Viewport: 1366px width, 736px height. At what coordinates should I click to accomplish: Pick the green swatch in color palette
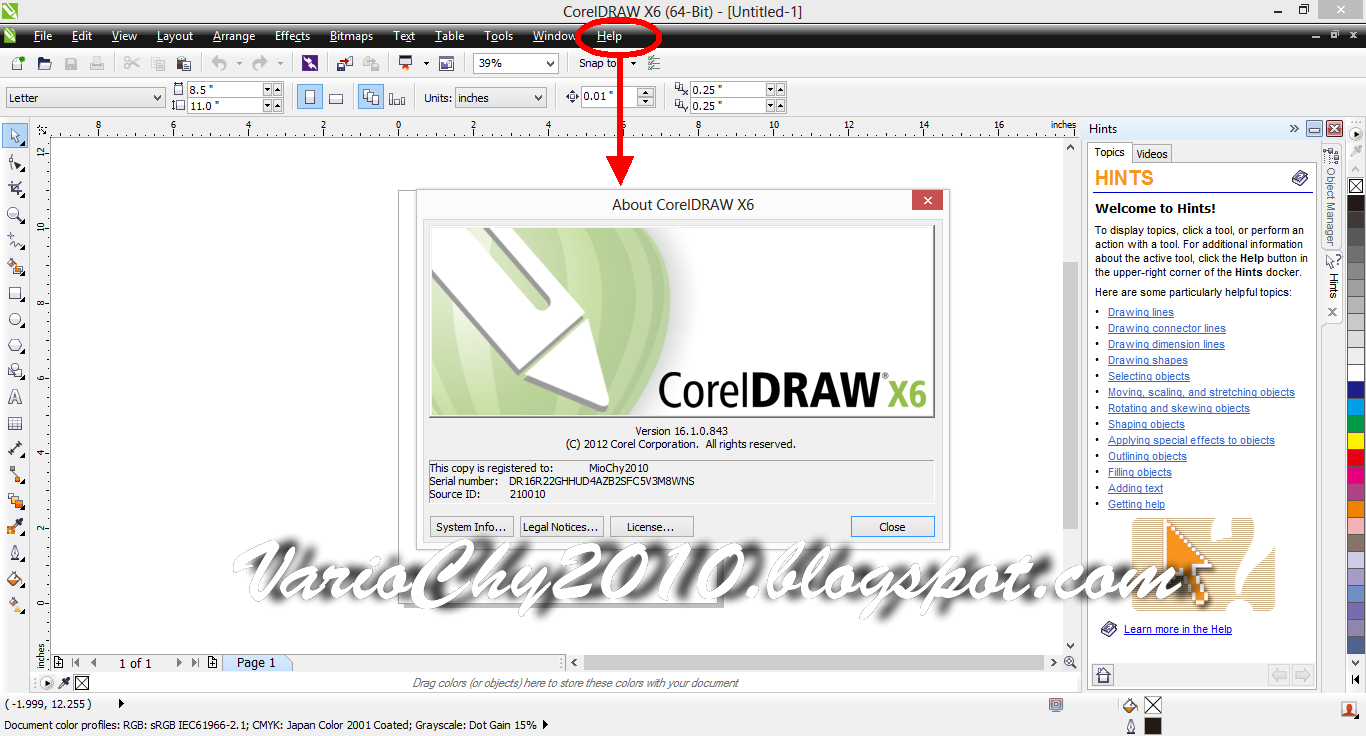click(x=1356, y=423)
